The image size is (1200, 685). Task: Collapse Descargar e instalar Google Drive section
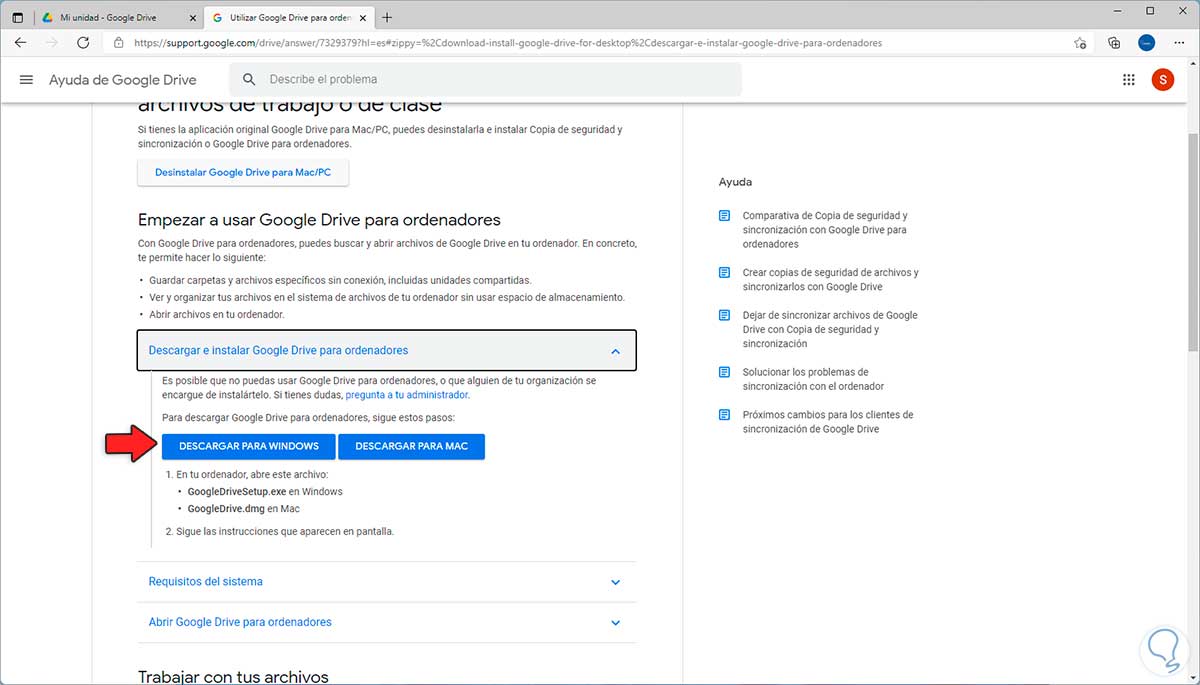click(615, 351)
